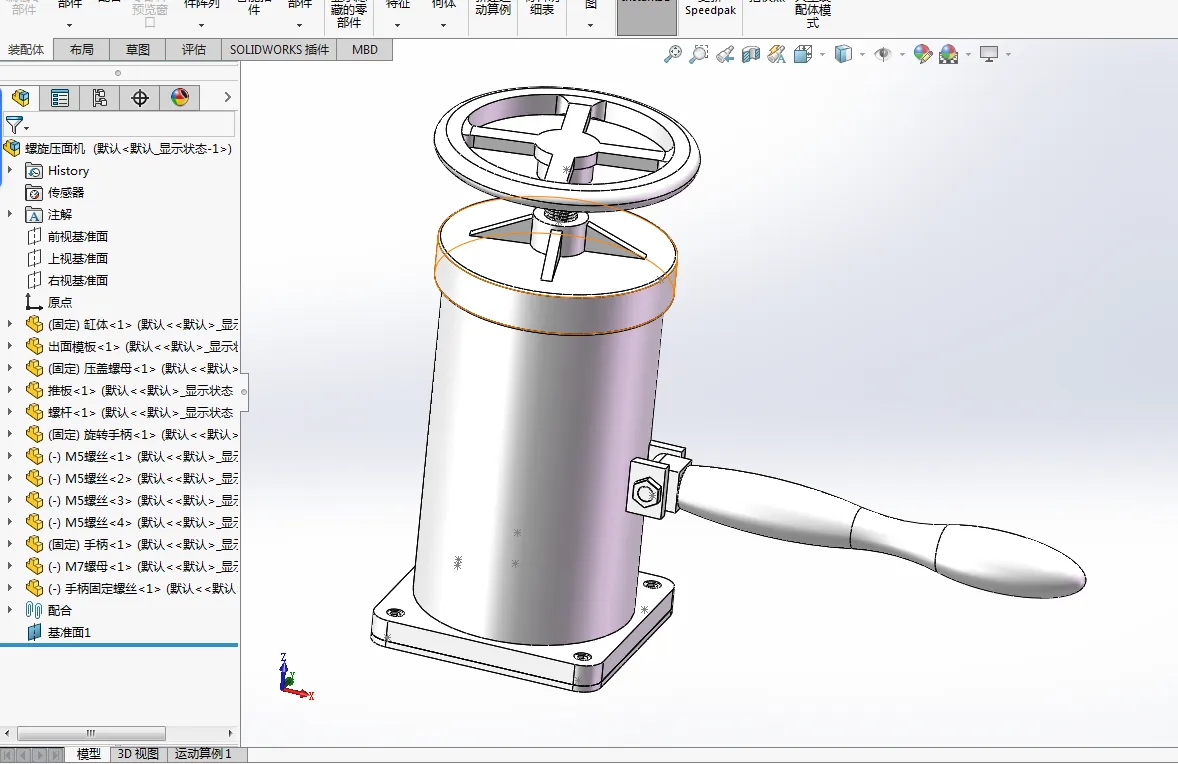1178x764 pixels.
Task: Switch to the 评估 ribbon tab
Action: coord(194,50)
